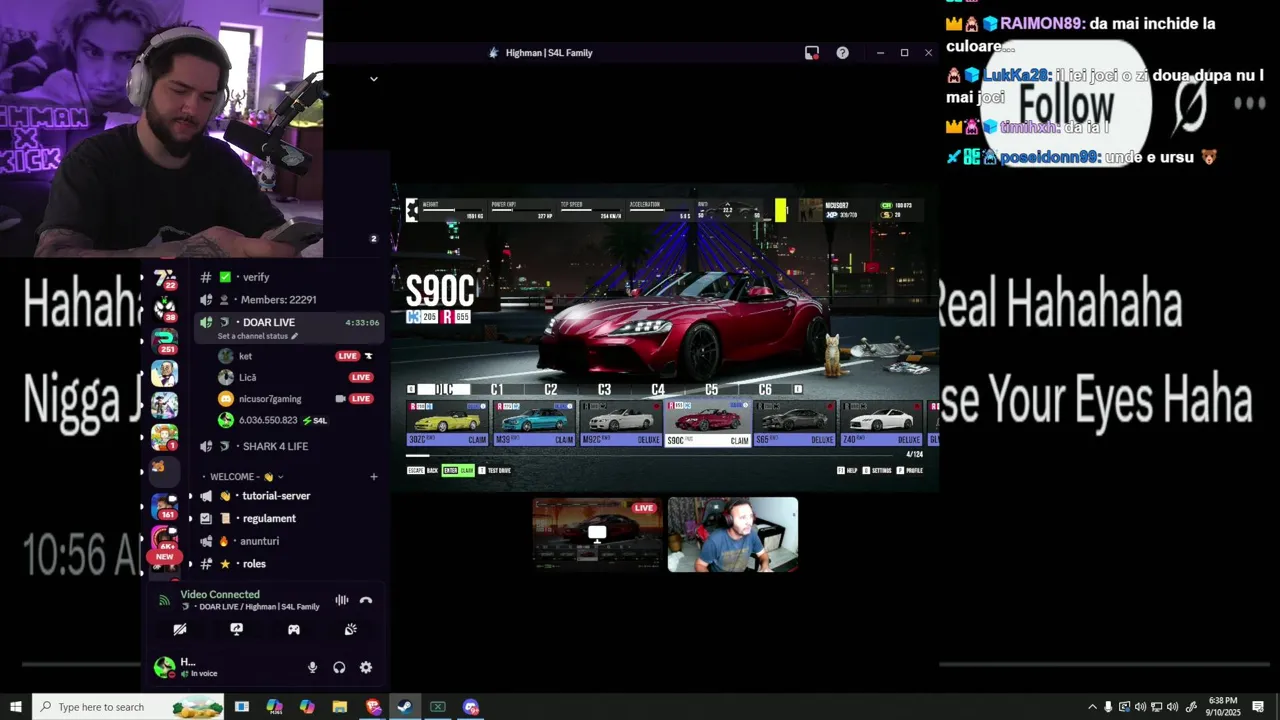Click the taskbar search box
This screenshot has height=720, width=1280.
[x=129, y=707]
